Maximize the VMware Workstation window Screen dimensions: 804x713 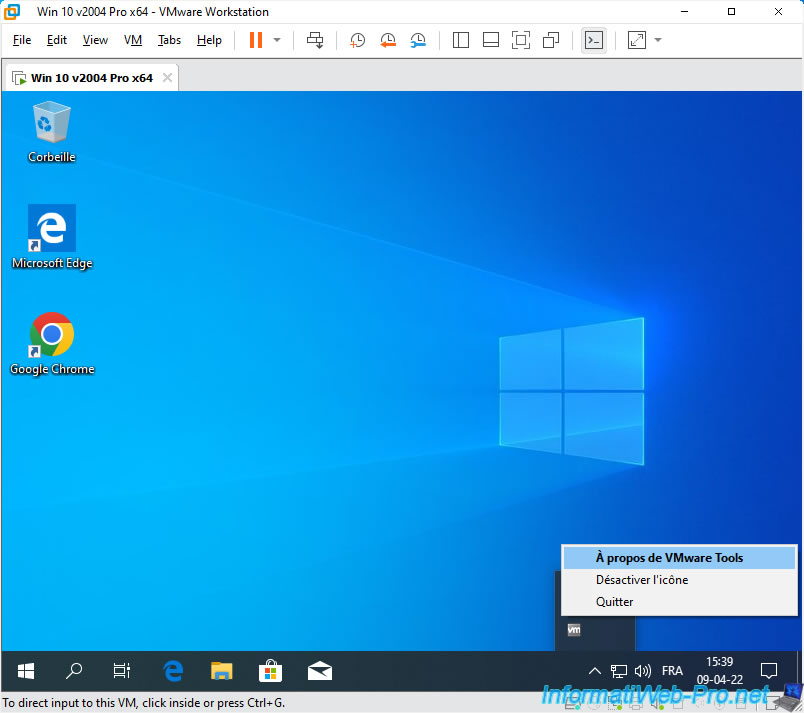tap(732, 11)
